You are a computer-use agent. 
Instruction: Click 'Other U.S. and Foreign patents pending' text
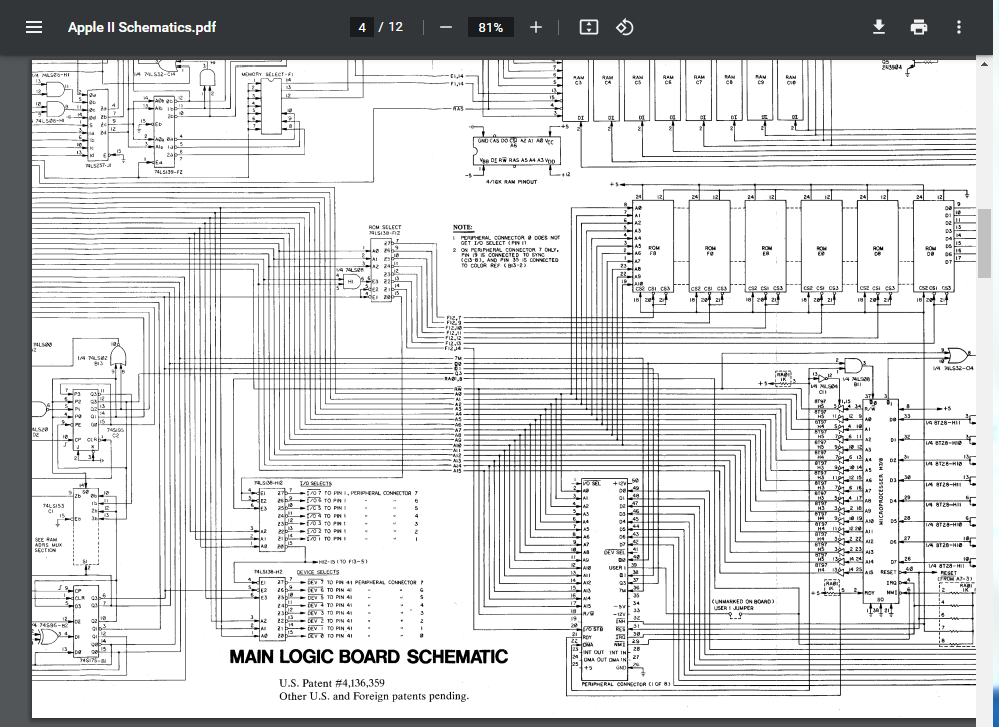(x=374, y=696)
